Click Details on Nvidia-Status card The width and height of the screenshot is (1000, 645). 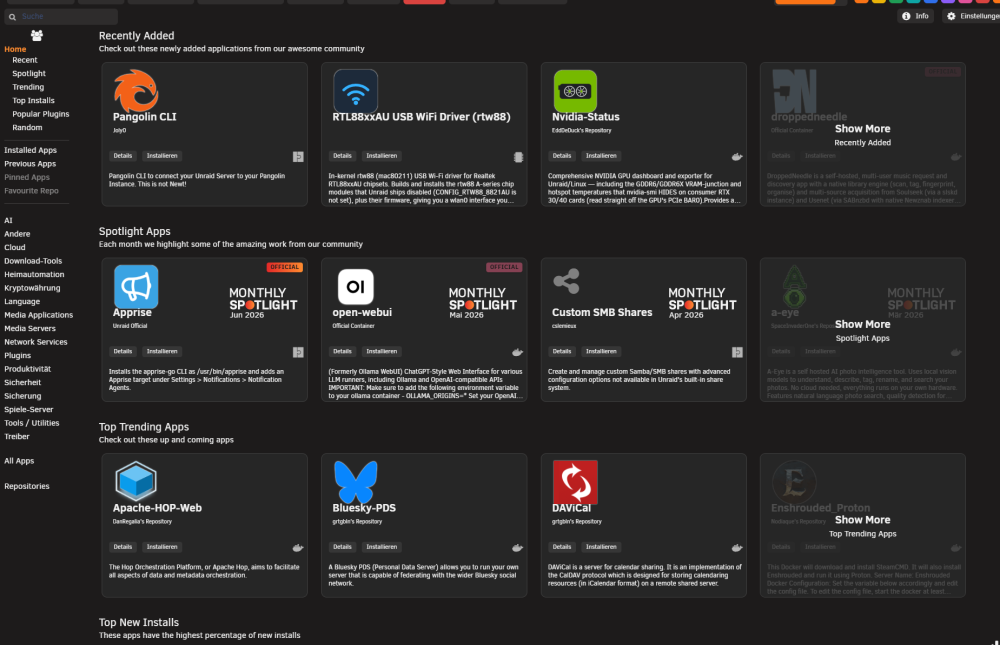tap(562, 156)
